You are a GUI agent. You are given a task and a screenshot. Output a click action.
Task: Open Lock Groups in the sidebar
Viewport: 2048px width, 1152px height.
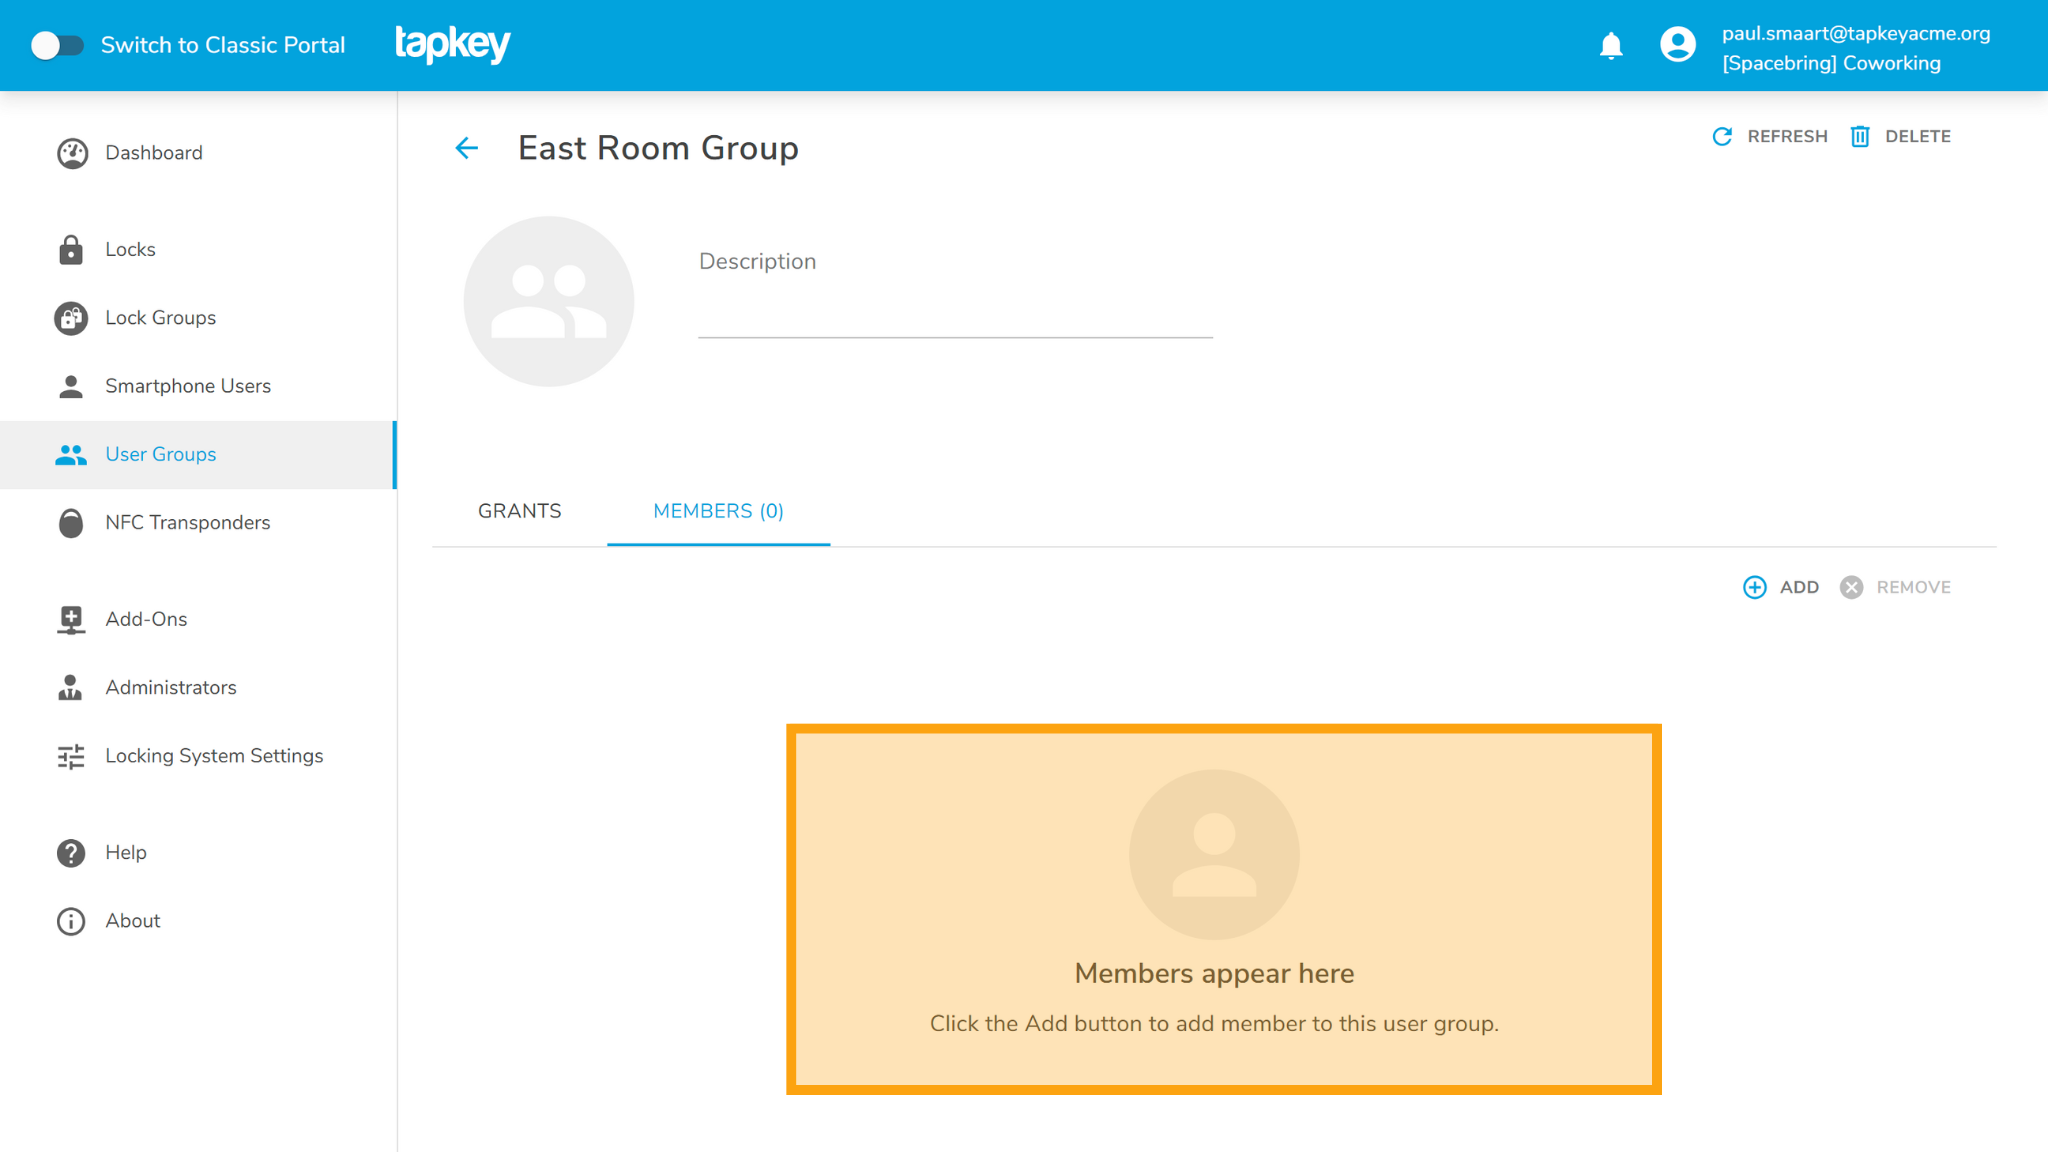(198, 318)
